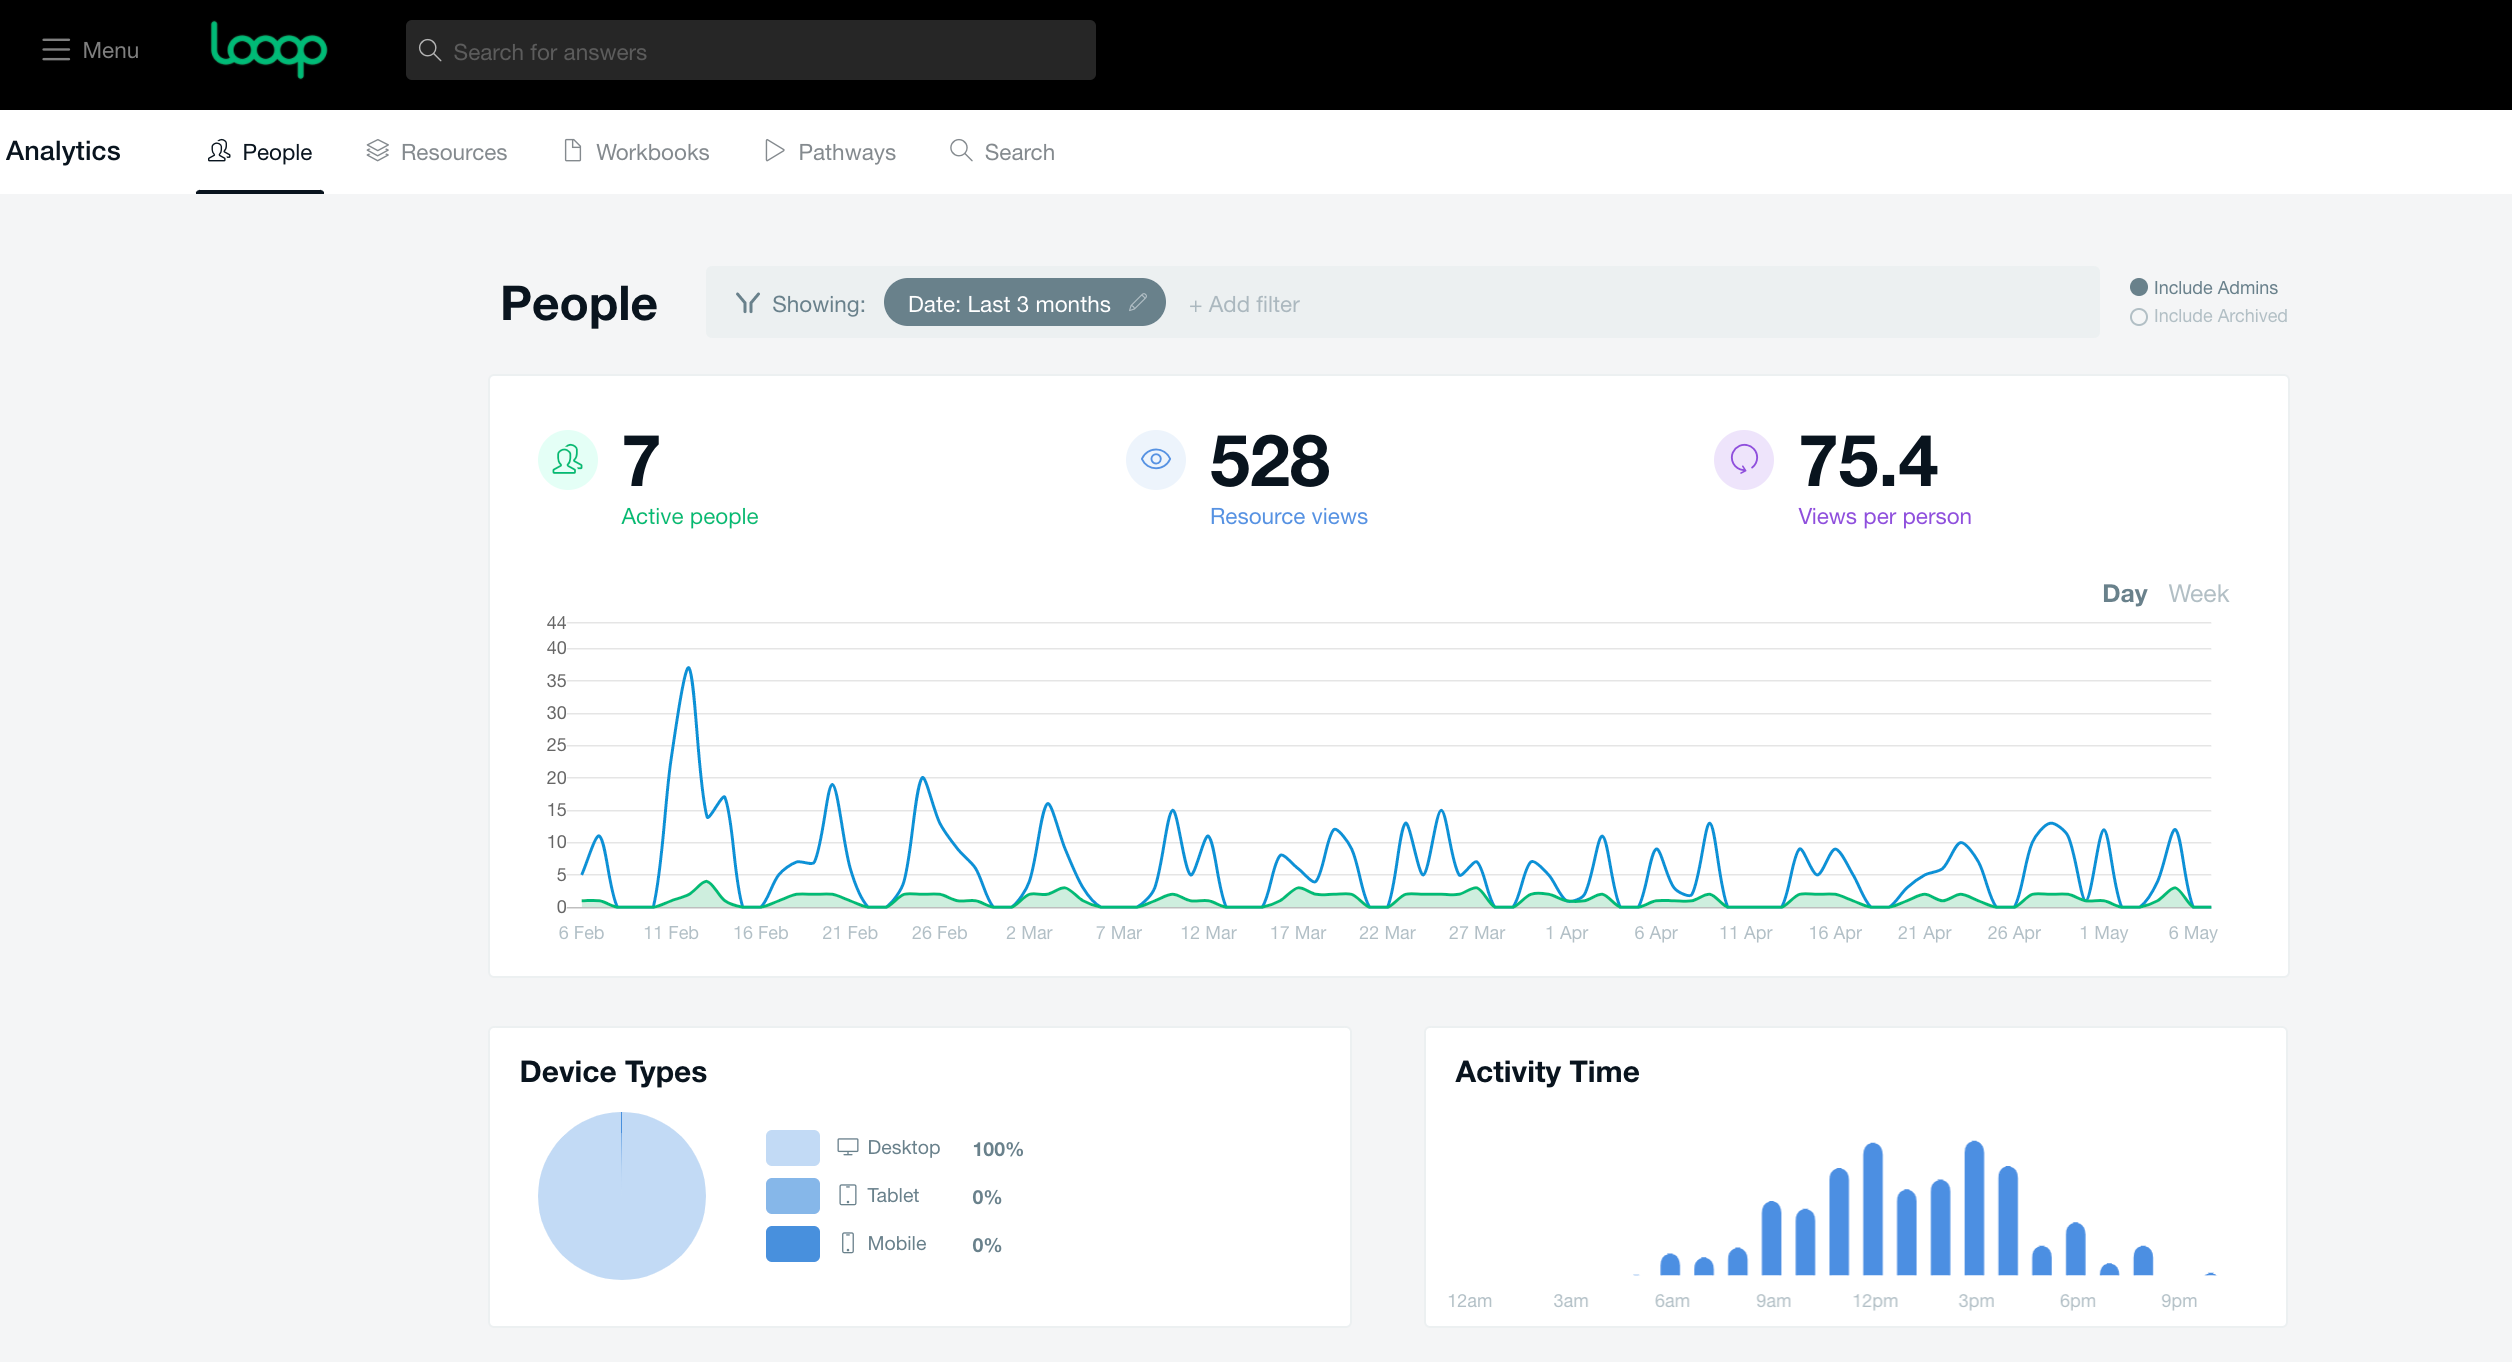Toggle the Include Admins option

[2139, 287]
